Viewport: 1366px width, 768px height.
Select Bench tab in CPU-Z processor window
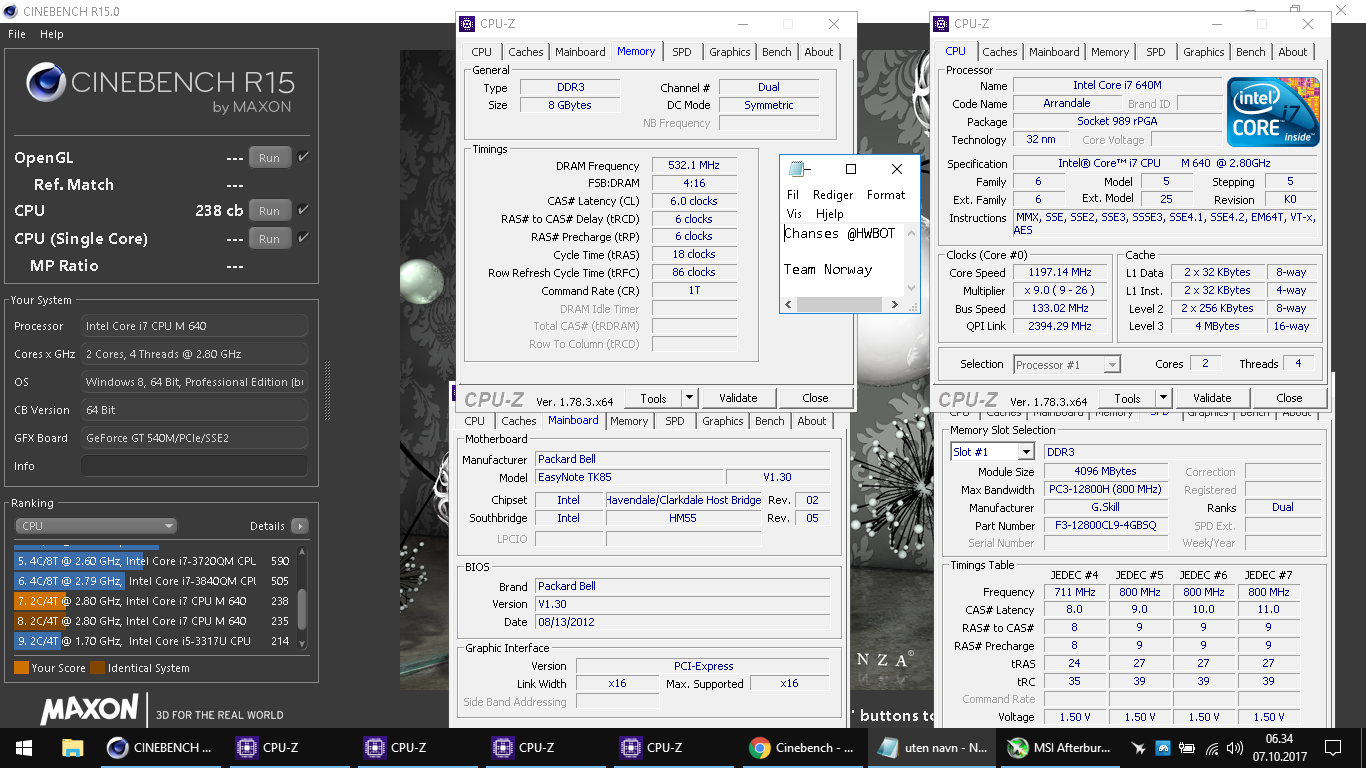pos(1251,52)
